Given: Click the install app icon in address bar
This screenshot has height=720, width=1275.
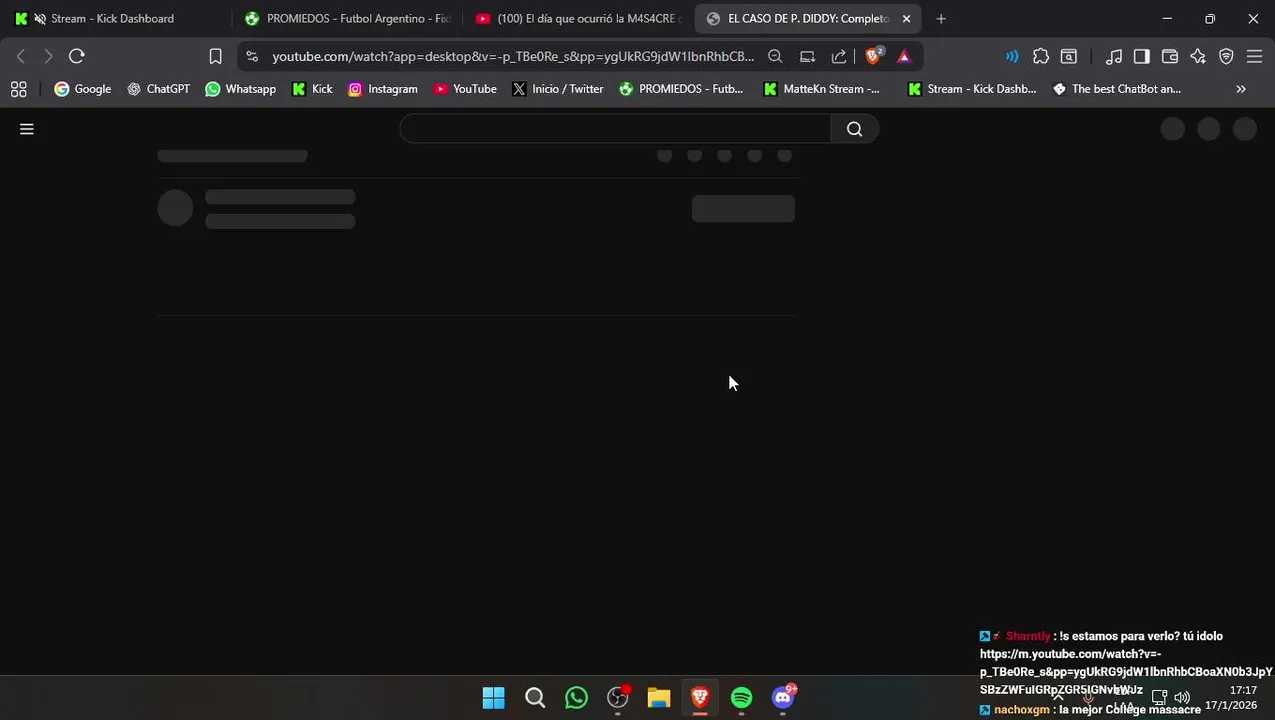Looking at the screenshot, I should [807, 56].
